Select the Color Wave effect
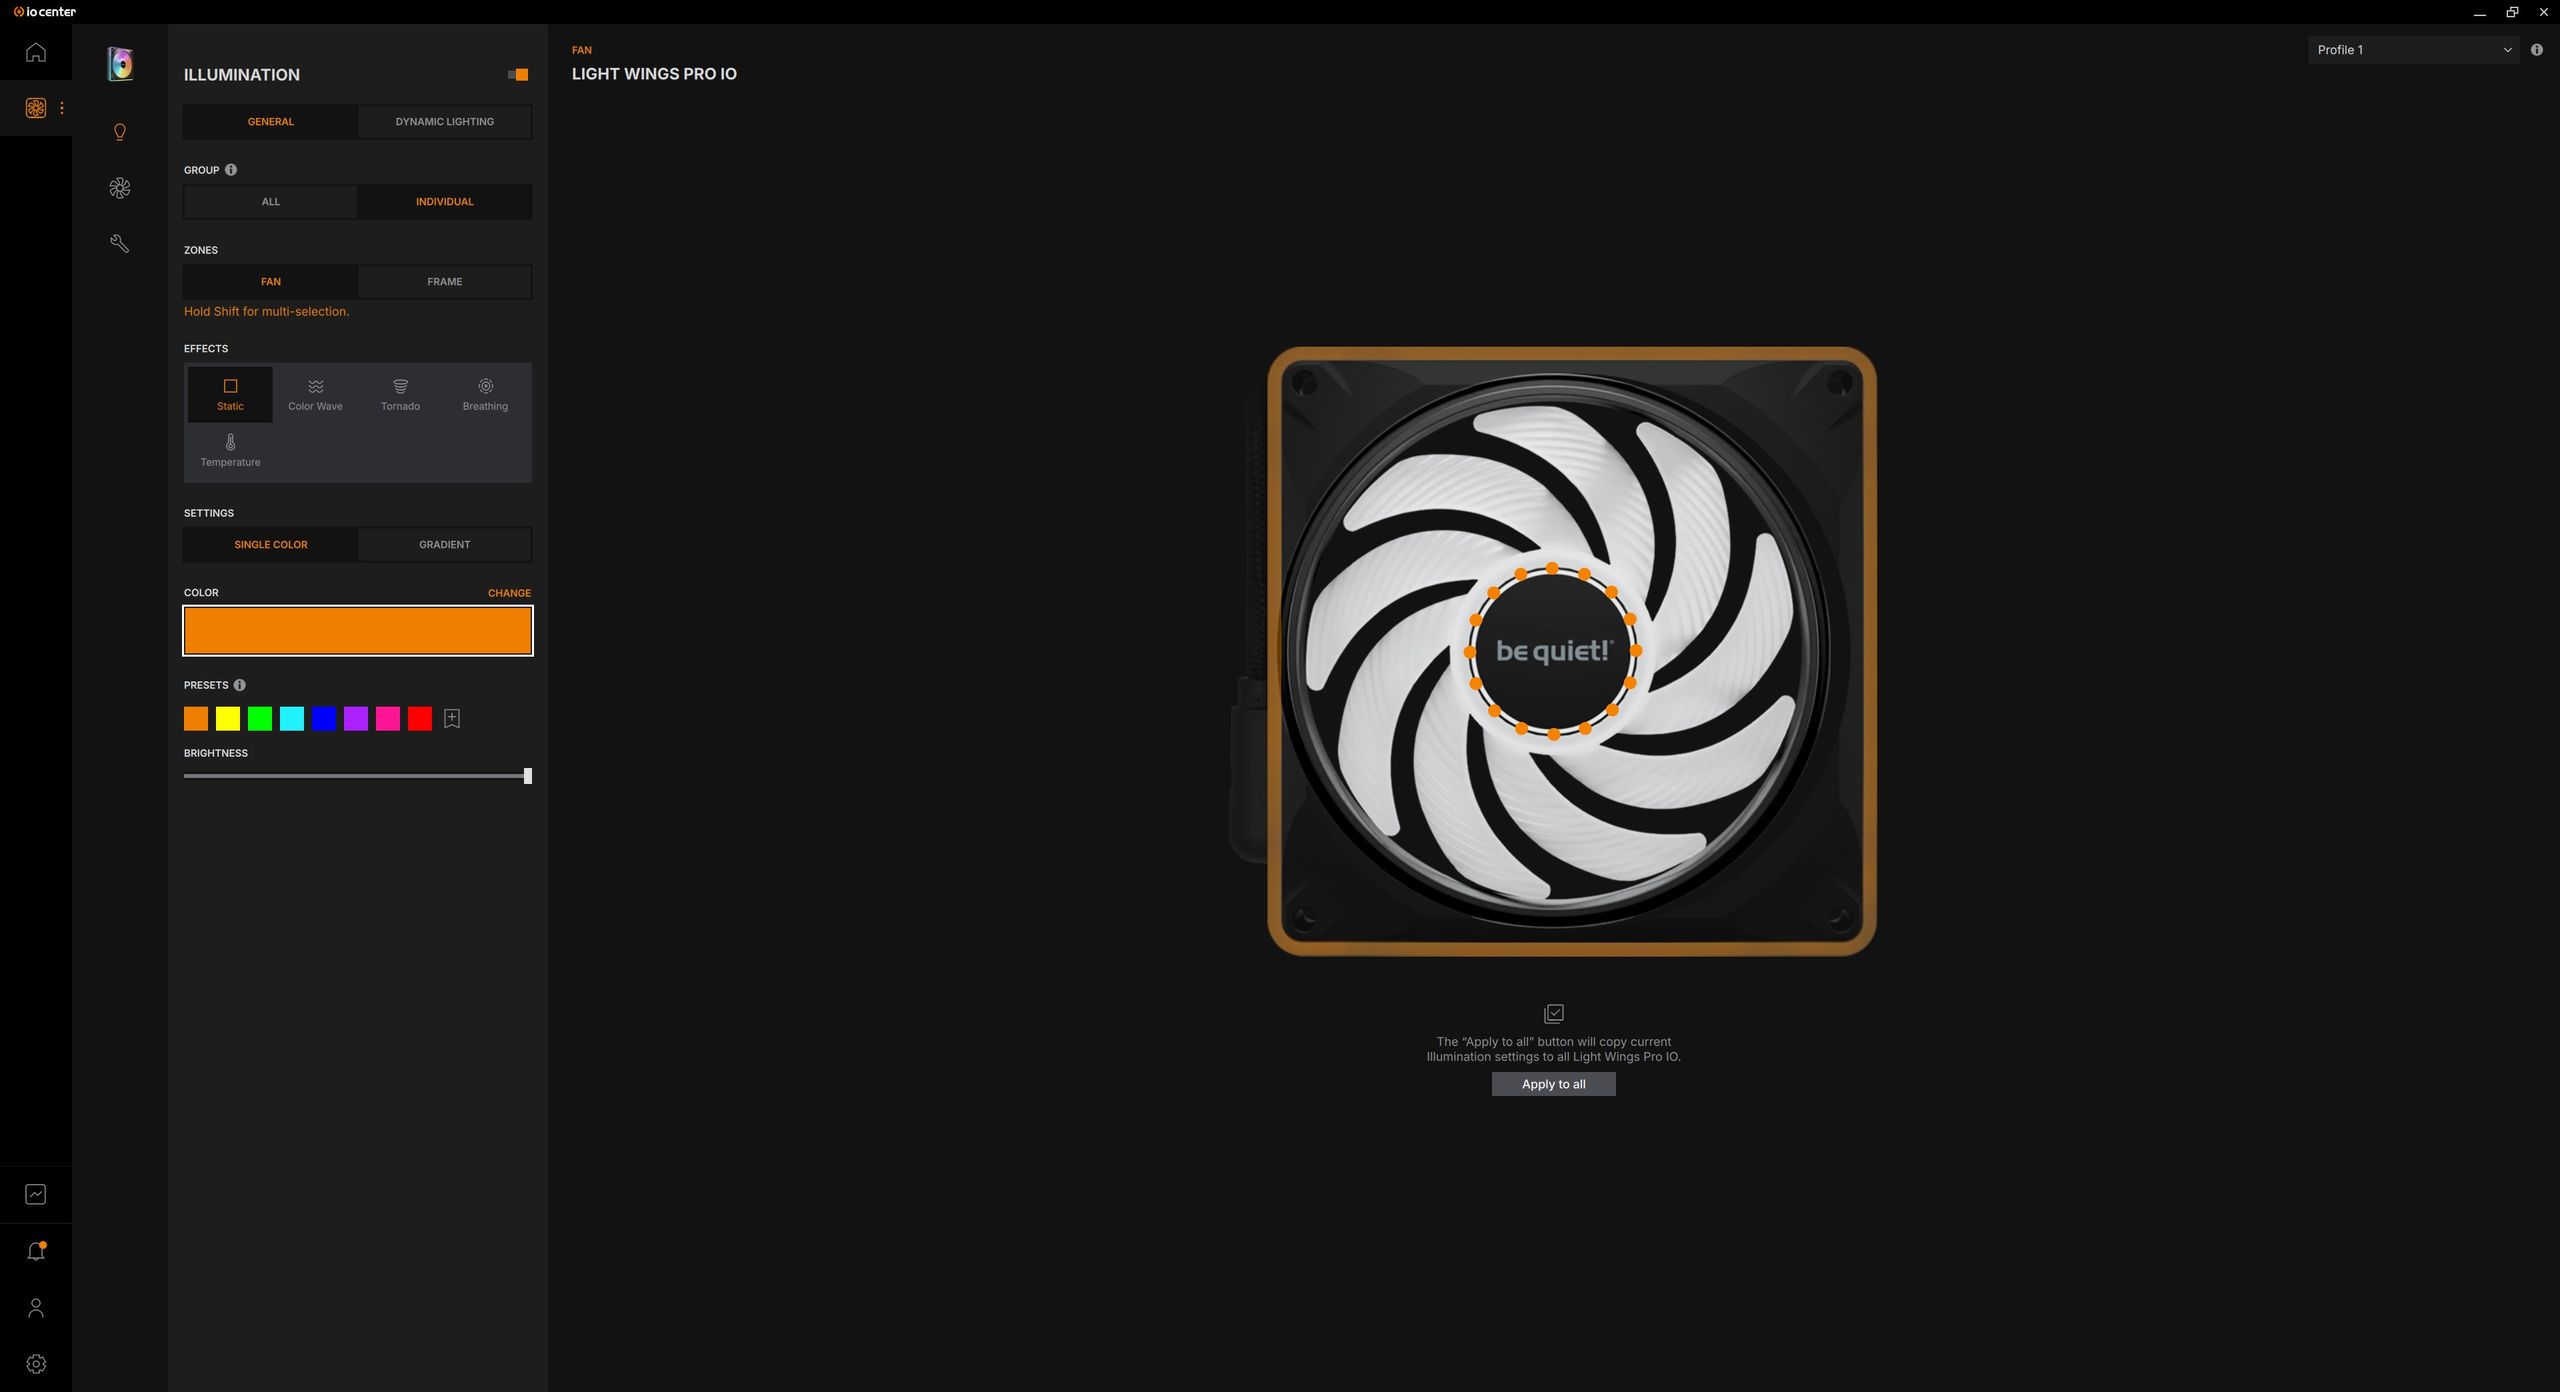Image resolution: width=2560 pixels, height=1392 pixels. 315,395
